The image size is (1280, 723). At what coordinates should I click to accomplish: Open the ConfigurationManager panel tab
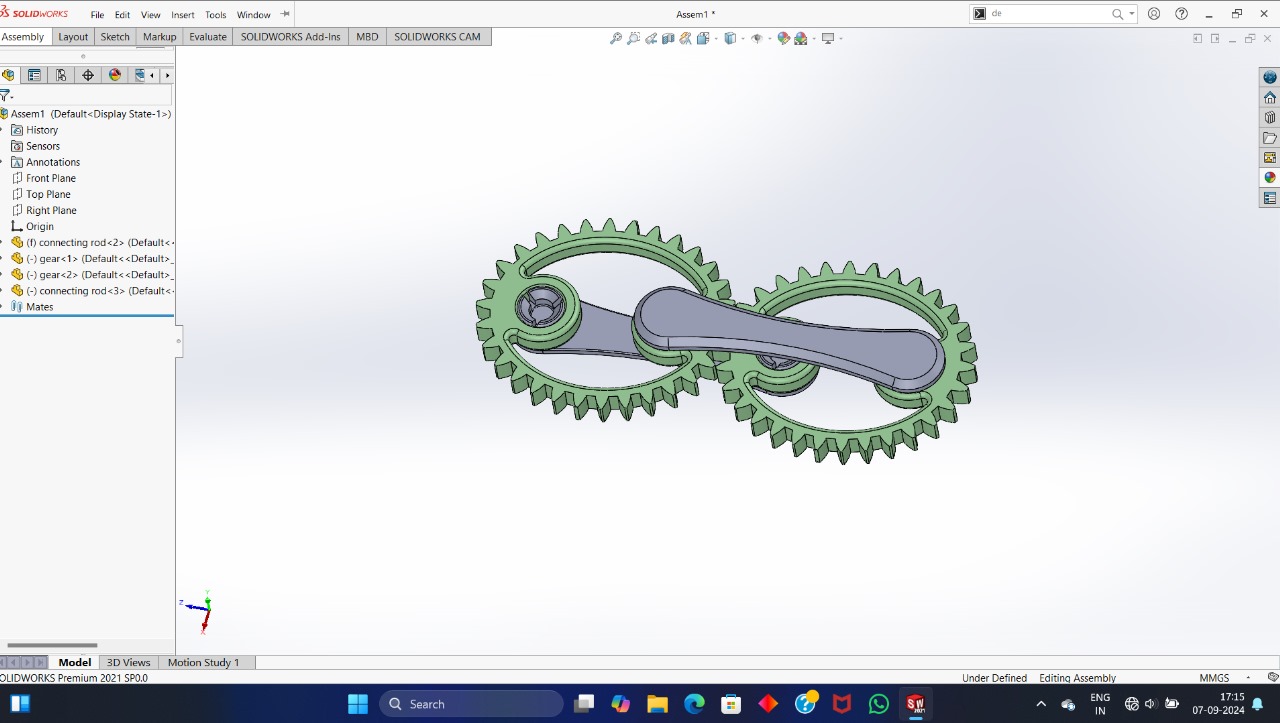pyautogui.click(x=61, y=75)
